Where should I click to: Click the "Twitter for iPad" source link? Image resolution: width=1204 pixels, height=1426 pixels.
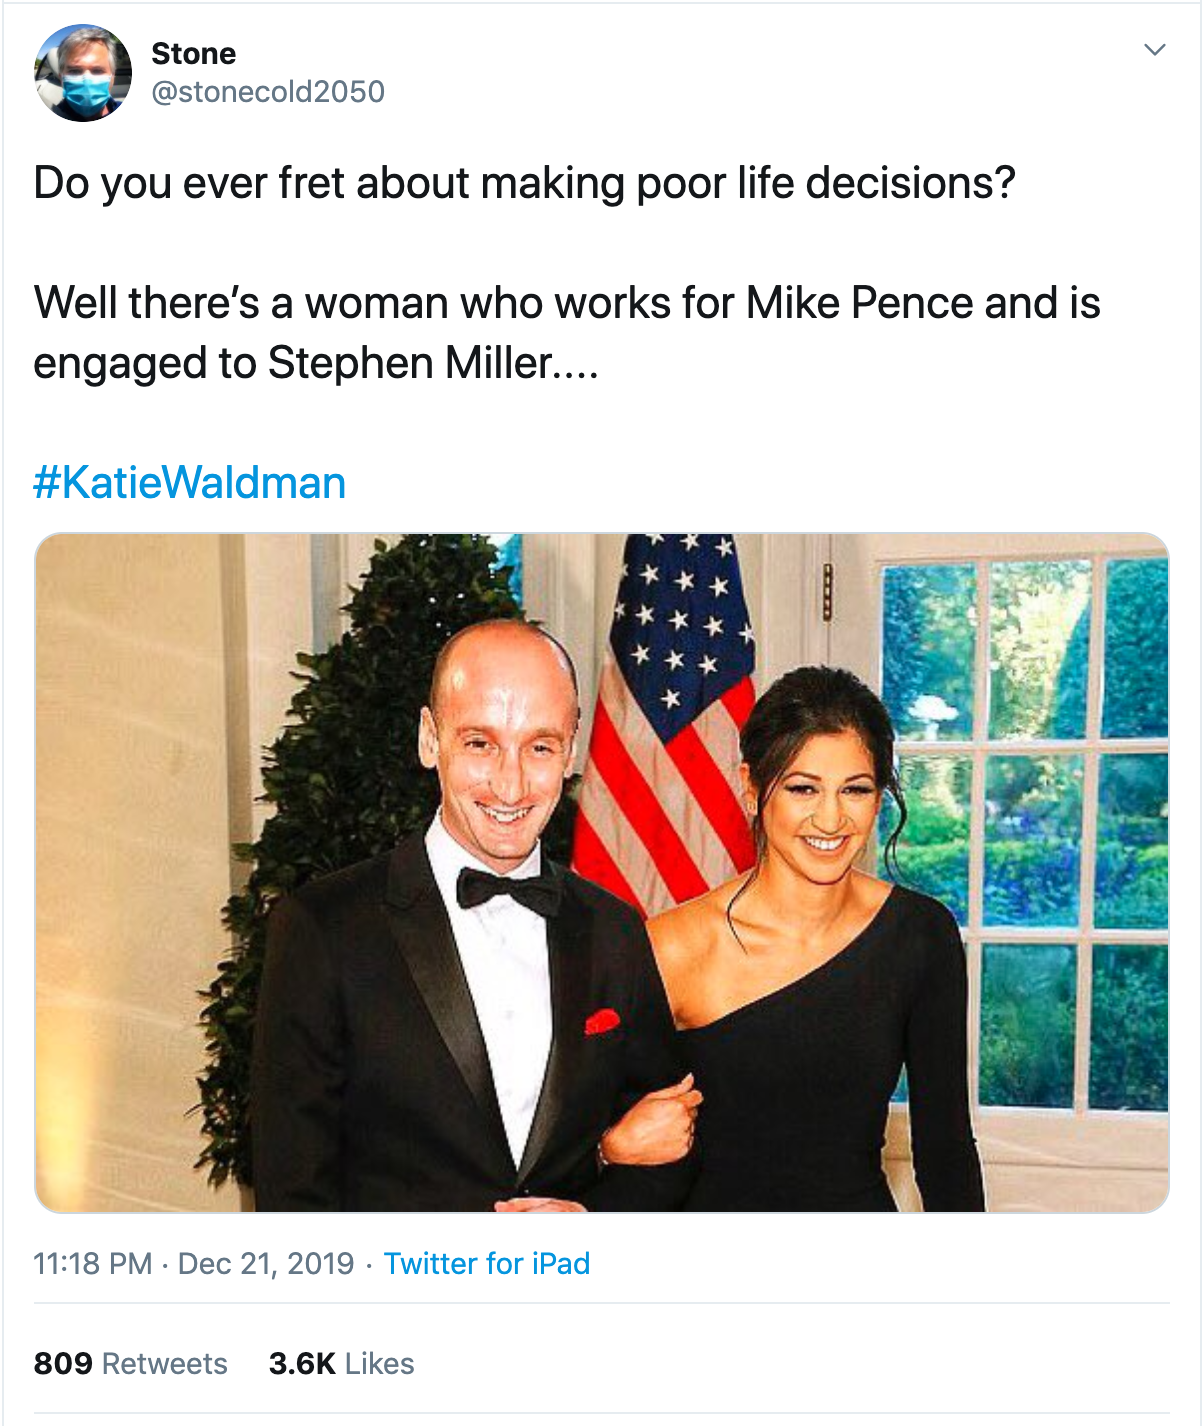pos(487,1264)
